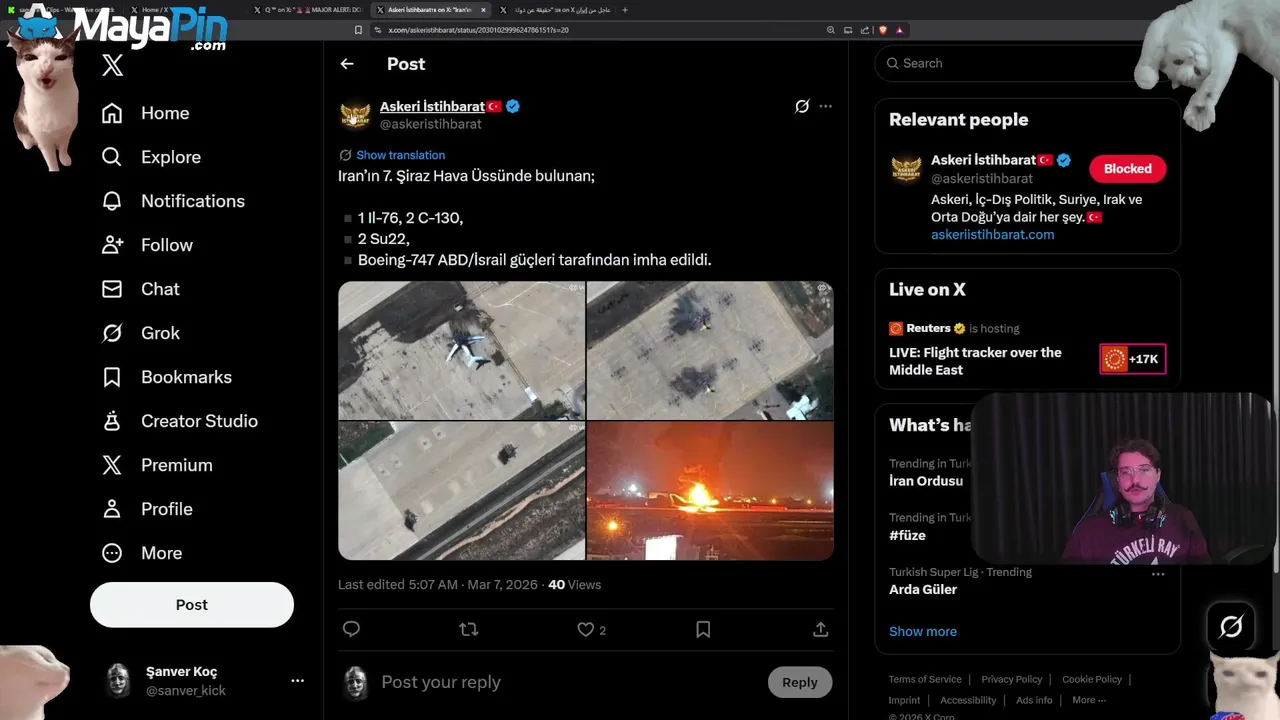Click the bookmark icon in address bar

coord(358,30)
